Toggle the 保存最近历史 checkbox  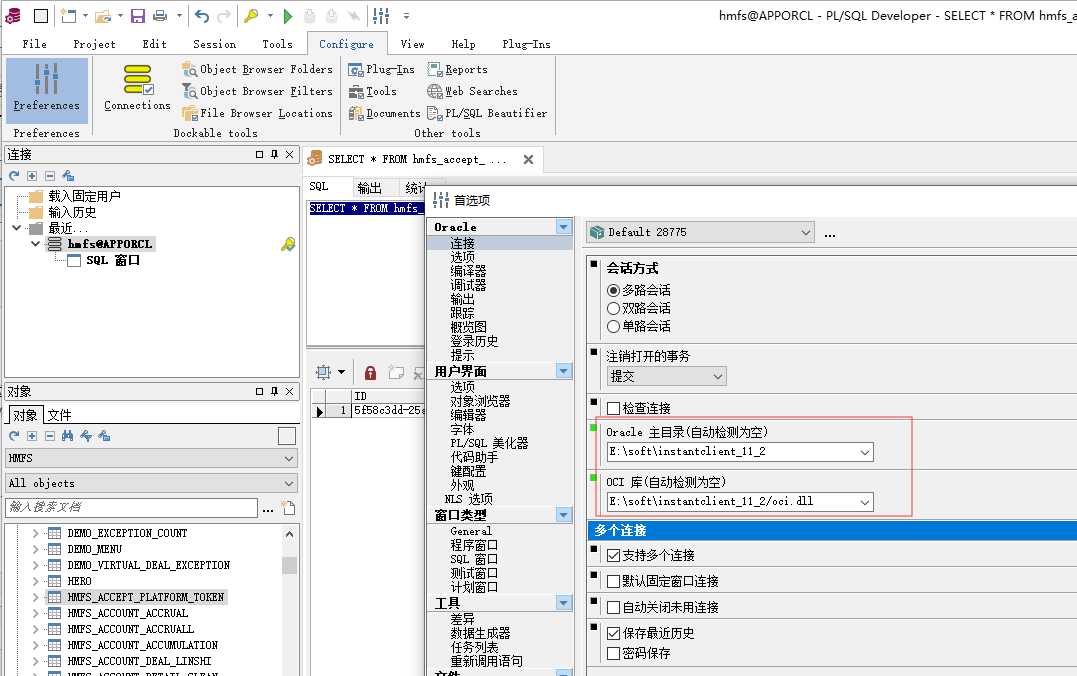pos(613,633)
